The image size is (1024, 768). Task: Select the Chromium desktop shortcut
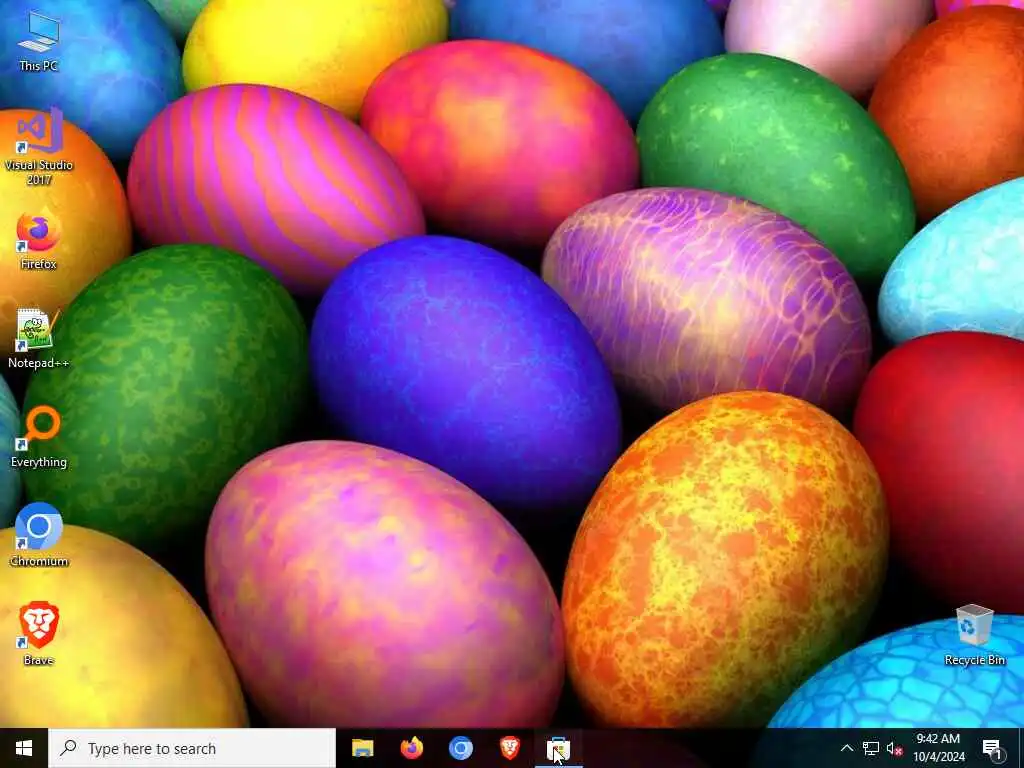pyautogui.click(x=39, y=536)
